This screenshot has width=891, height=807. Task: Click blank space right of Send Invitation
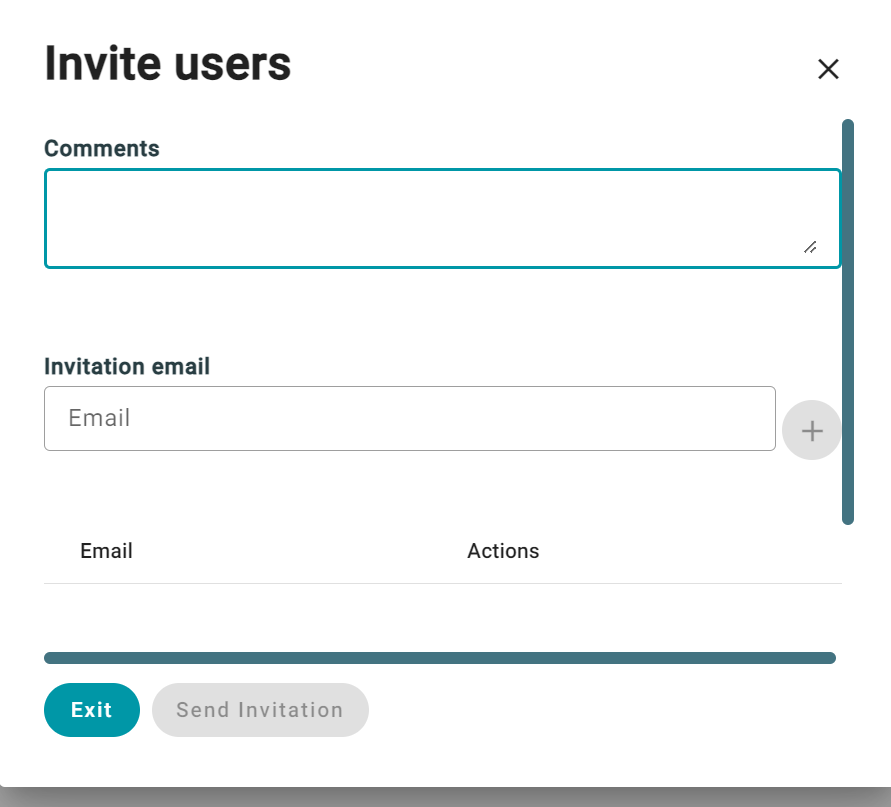[602, 710]
